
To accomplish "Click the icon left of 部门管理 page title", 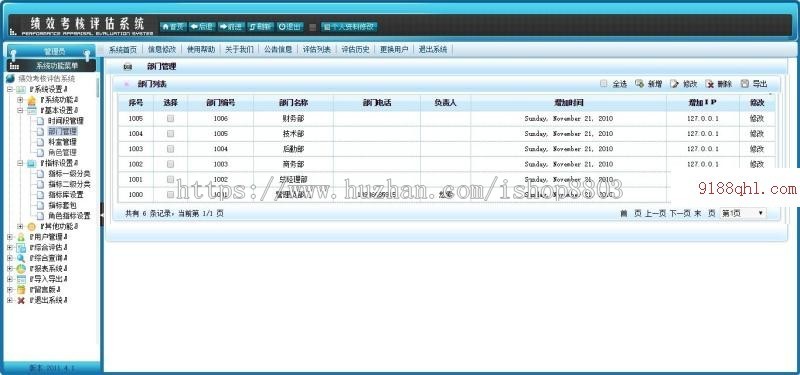I will (128, 67).
